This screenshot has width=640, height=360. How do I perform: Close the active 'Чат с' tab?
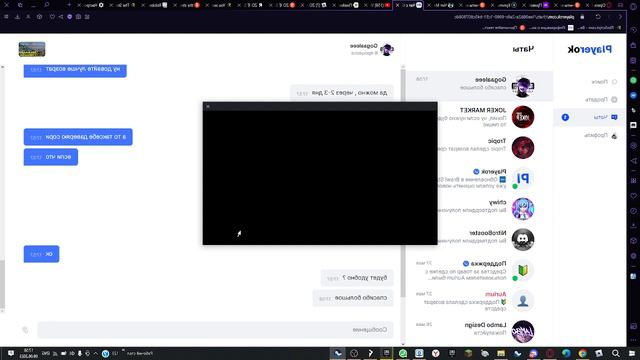point(398,5)
